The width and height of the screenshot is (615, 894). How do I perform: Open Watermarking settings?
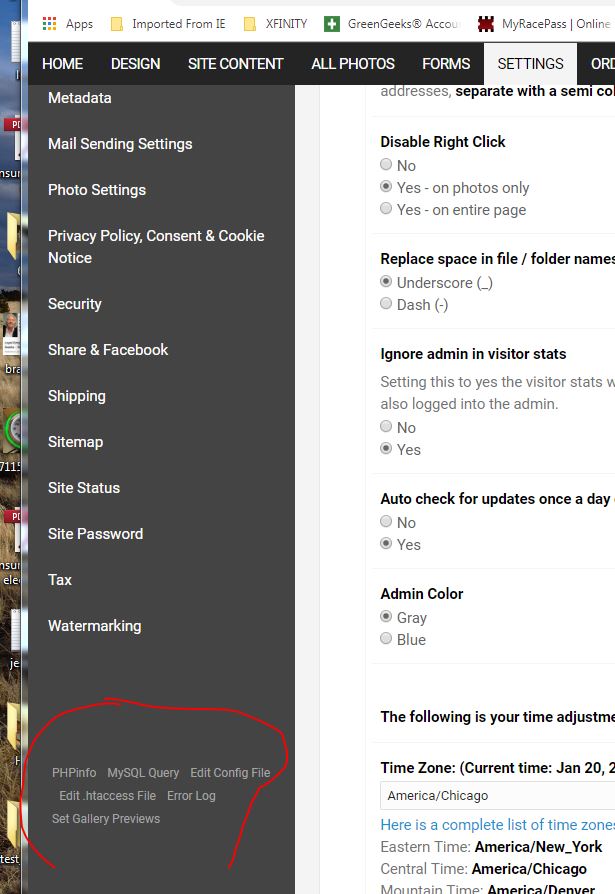coord(95,626)
